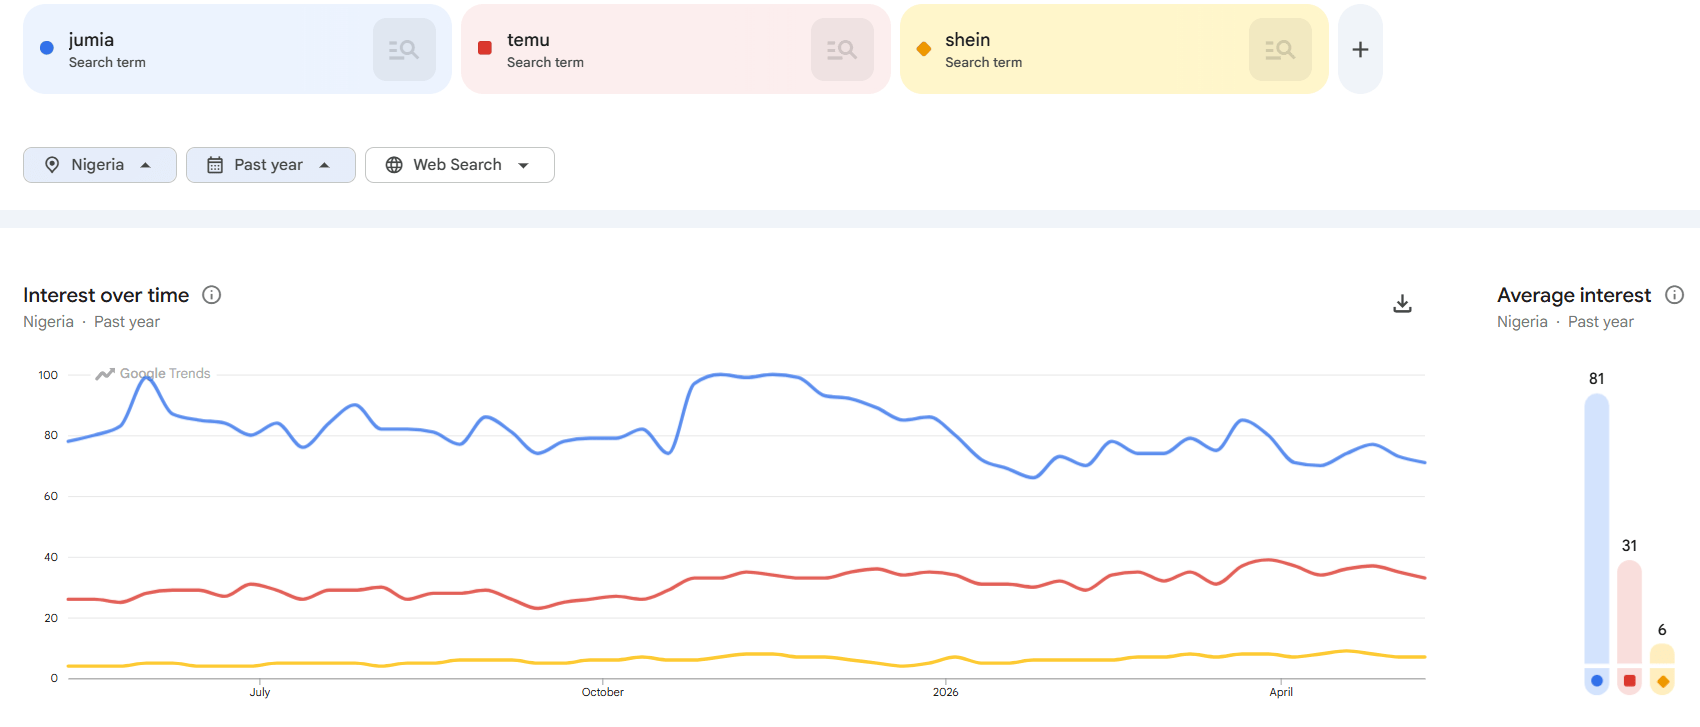Show info for Interest over time
The height and width of the screenshot is (727, 1700).
(x=211, y=295)
